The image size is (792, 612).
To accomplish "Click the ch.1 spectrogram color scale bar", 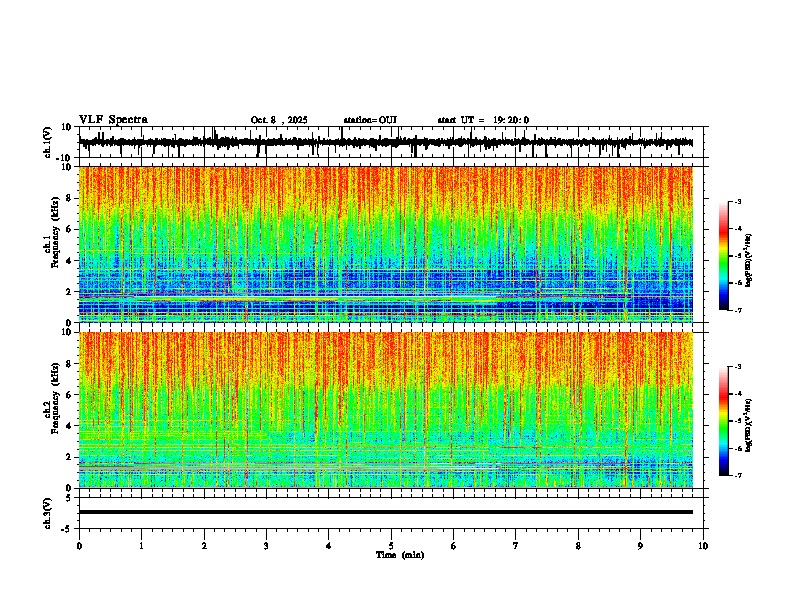I will [724, 256].
